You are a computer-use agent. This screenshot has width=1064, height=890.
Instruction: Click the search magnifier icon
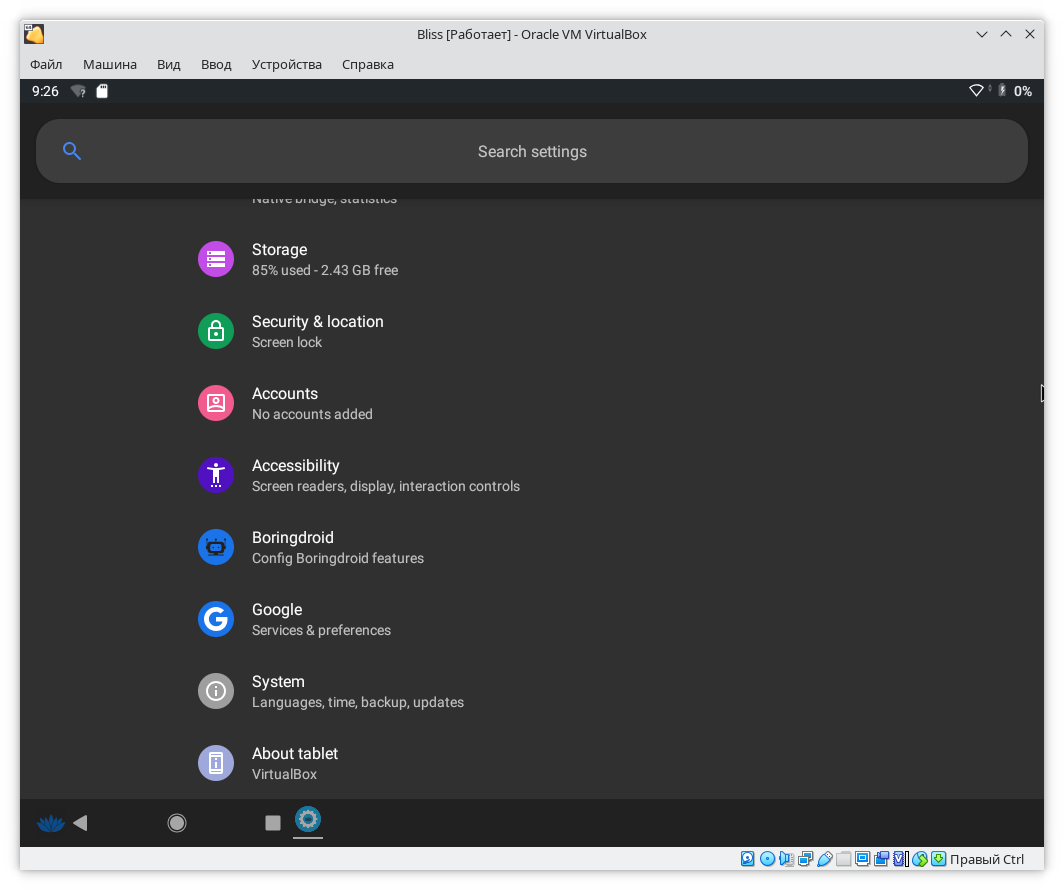pos(71,151)
